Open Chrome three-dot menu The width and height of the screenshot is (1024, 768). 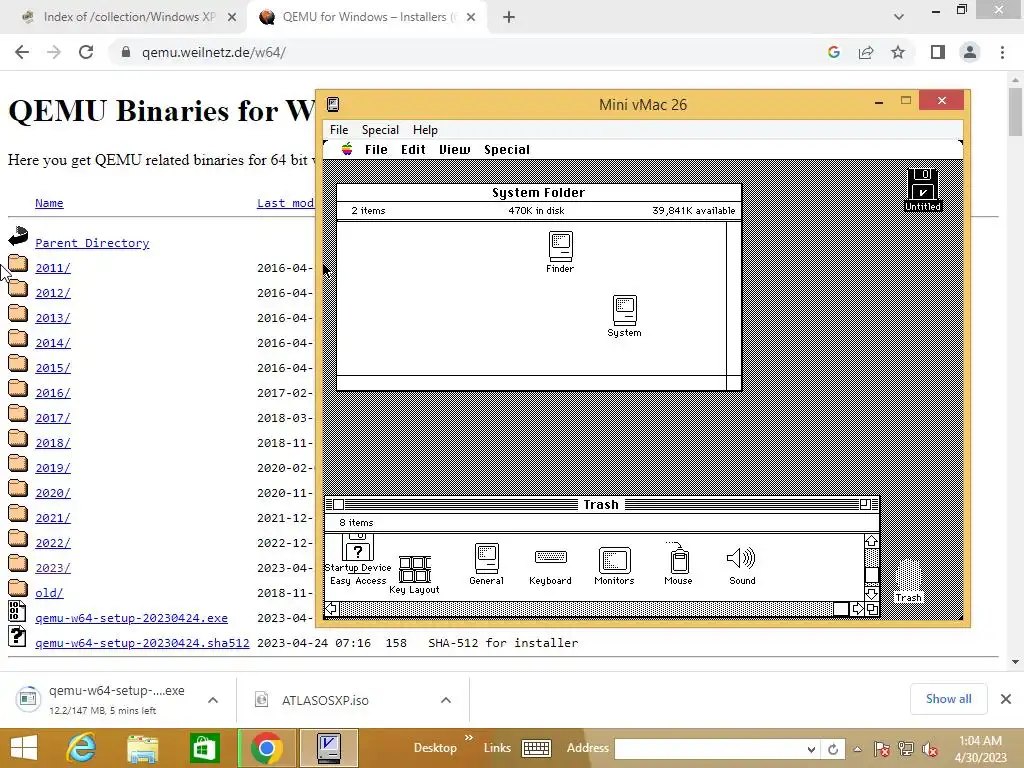click(1002, 52)
